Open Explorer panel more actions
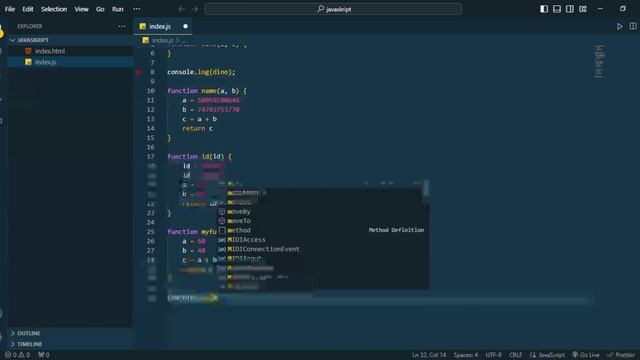 pyautogui.click(x=122, y=26)
